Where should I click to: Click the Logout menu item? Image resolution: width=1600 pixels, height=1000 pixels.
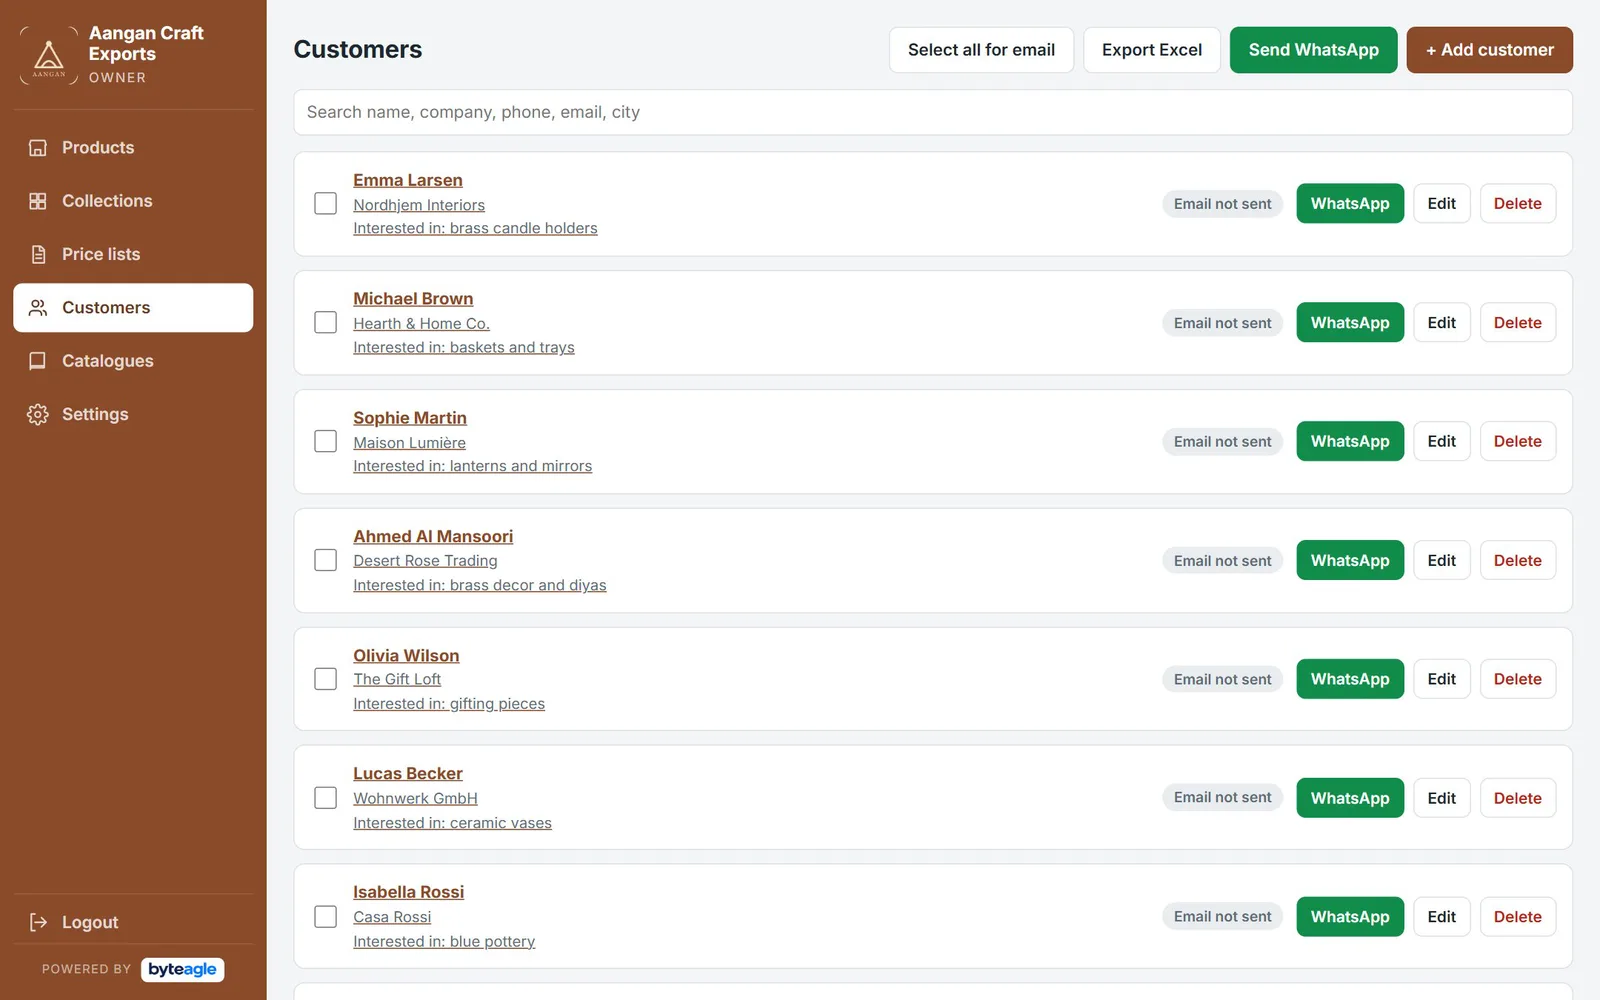(133, 922)
